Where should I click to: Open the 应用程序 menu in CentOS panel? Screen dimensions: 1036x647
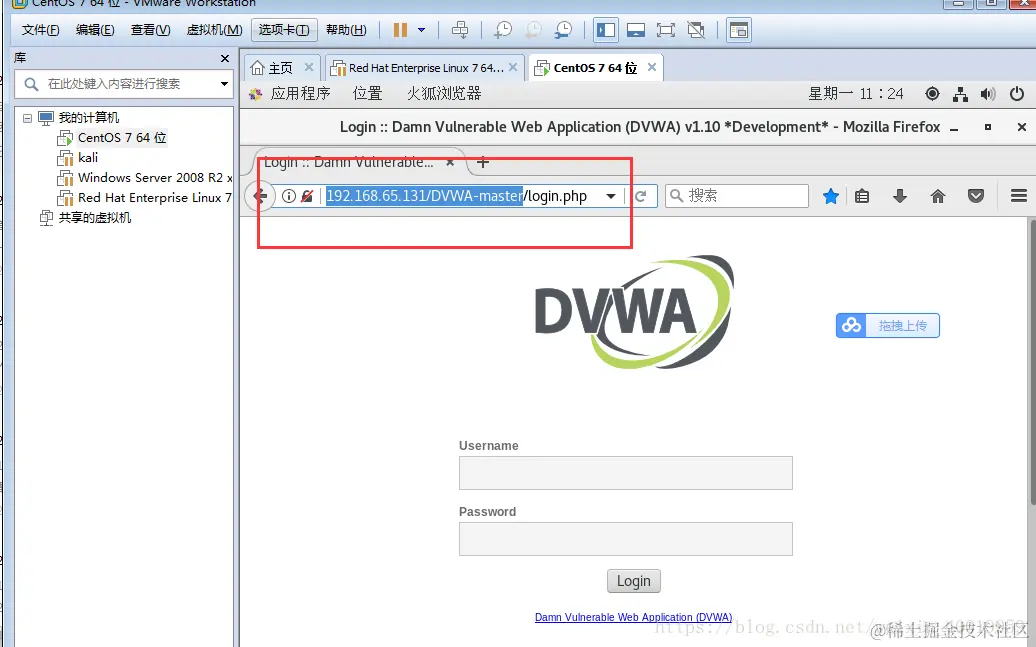tap(300, 93)
